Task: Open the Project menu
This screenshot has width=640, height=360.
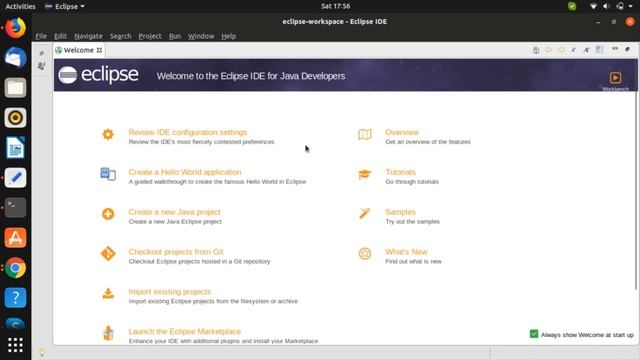Action: tap(150, 36)
